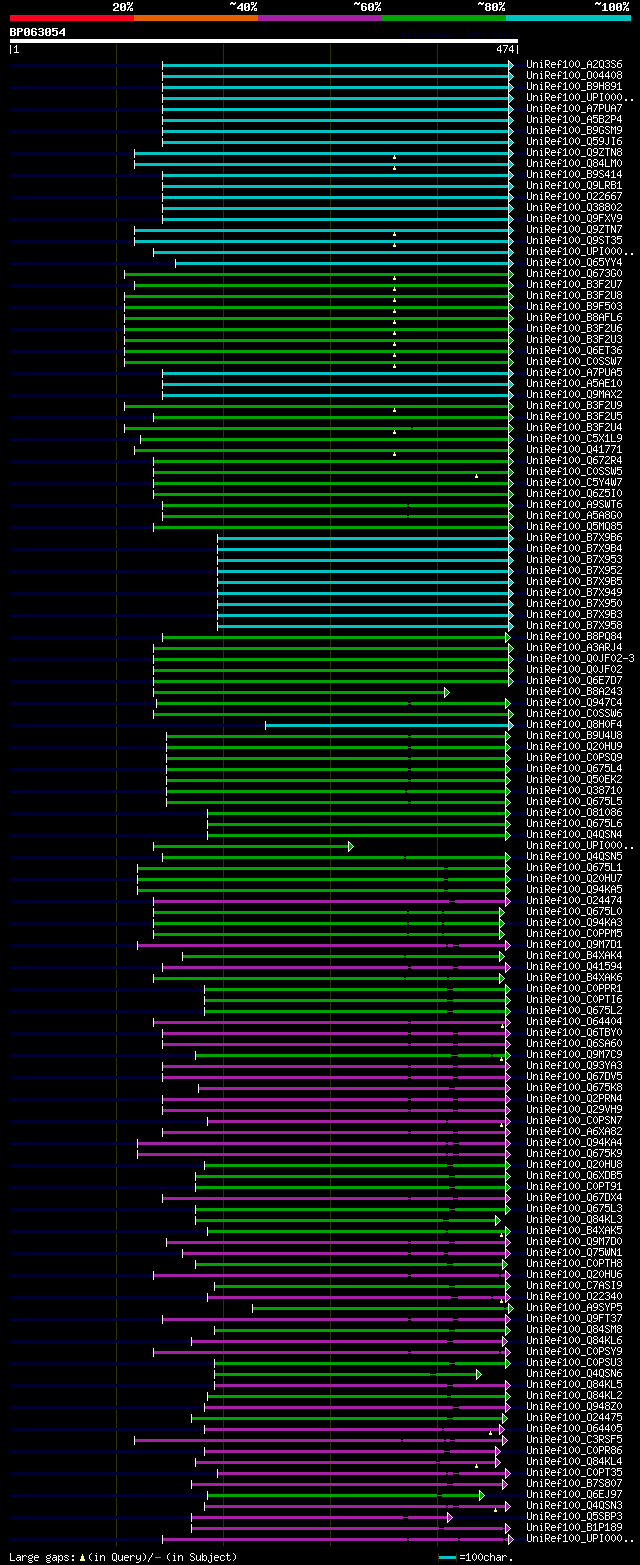Select the UniRef100_Q65YY4 label
Image resolution: width=640 pixels, height=1565 pixels.
click(x=576, y=262)
